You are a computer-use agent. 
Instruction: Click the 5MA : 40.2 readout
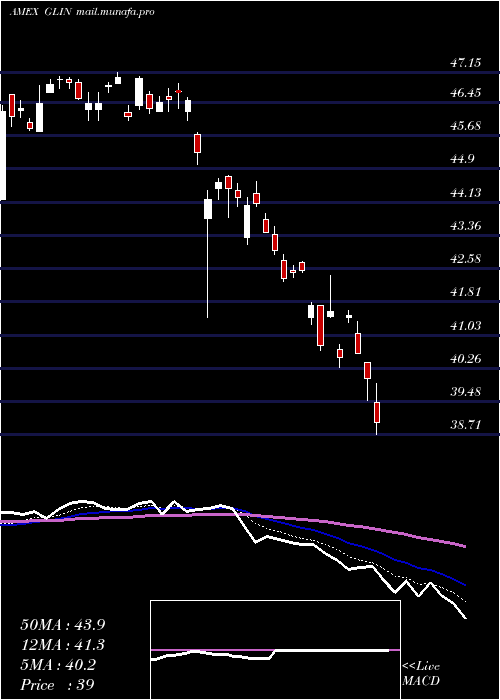[58, 665]
